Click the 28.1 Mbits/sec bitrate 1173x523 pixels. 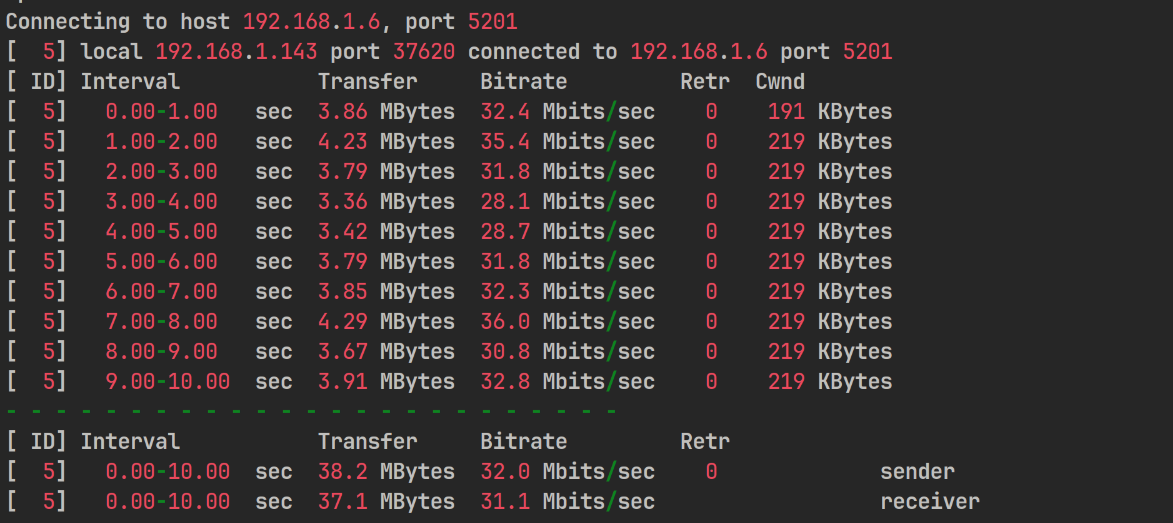coord(568,201)
